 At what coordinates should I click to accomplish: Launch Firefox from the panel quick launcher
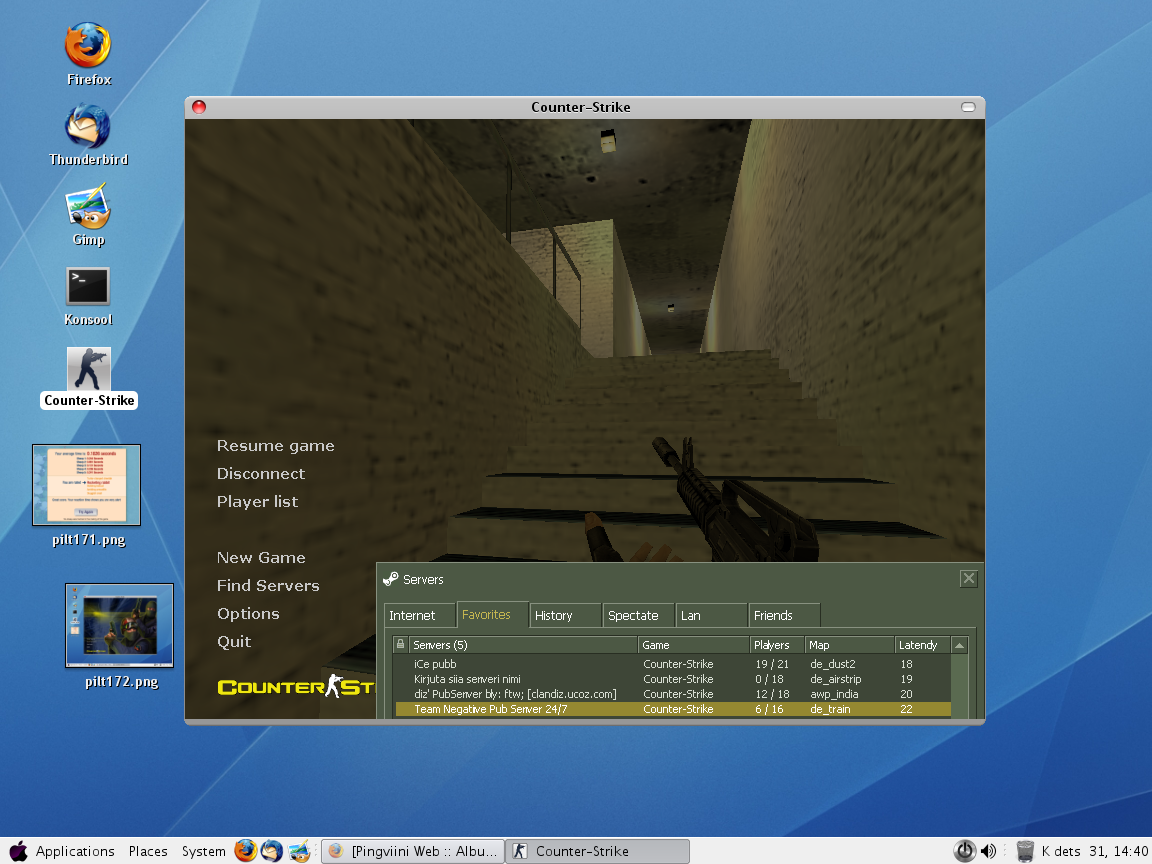coord(245,851)
